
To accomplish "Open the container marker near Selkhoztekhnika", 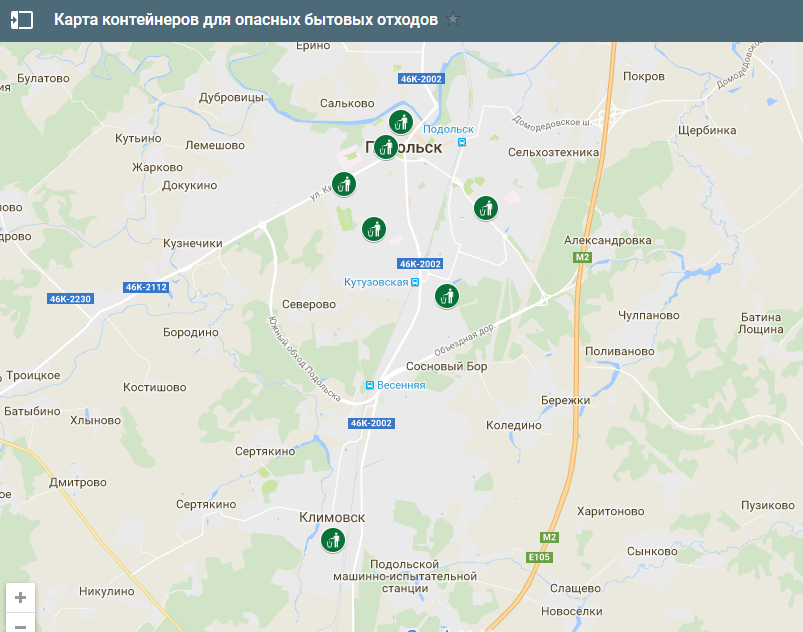I will (486, 208).
